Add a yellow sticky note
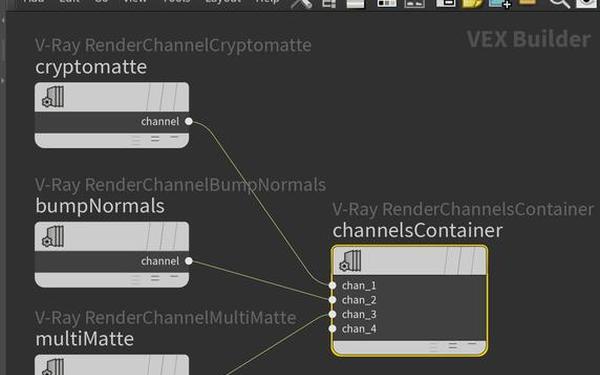The height and width of the screenshot is (375, 600). [x=472, y=3]
